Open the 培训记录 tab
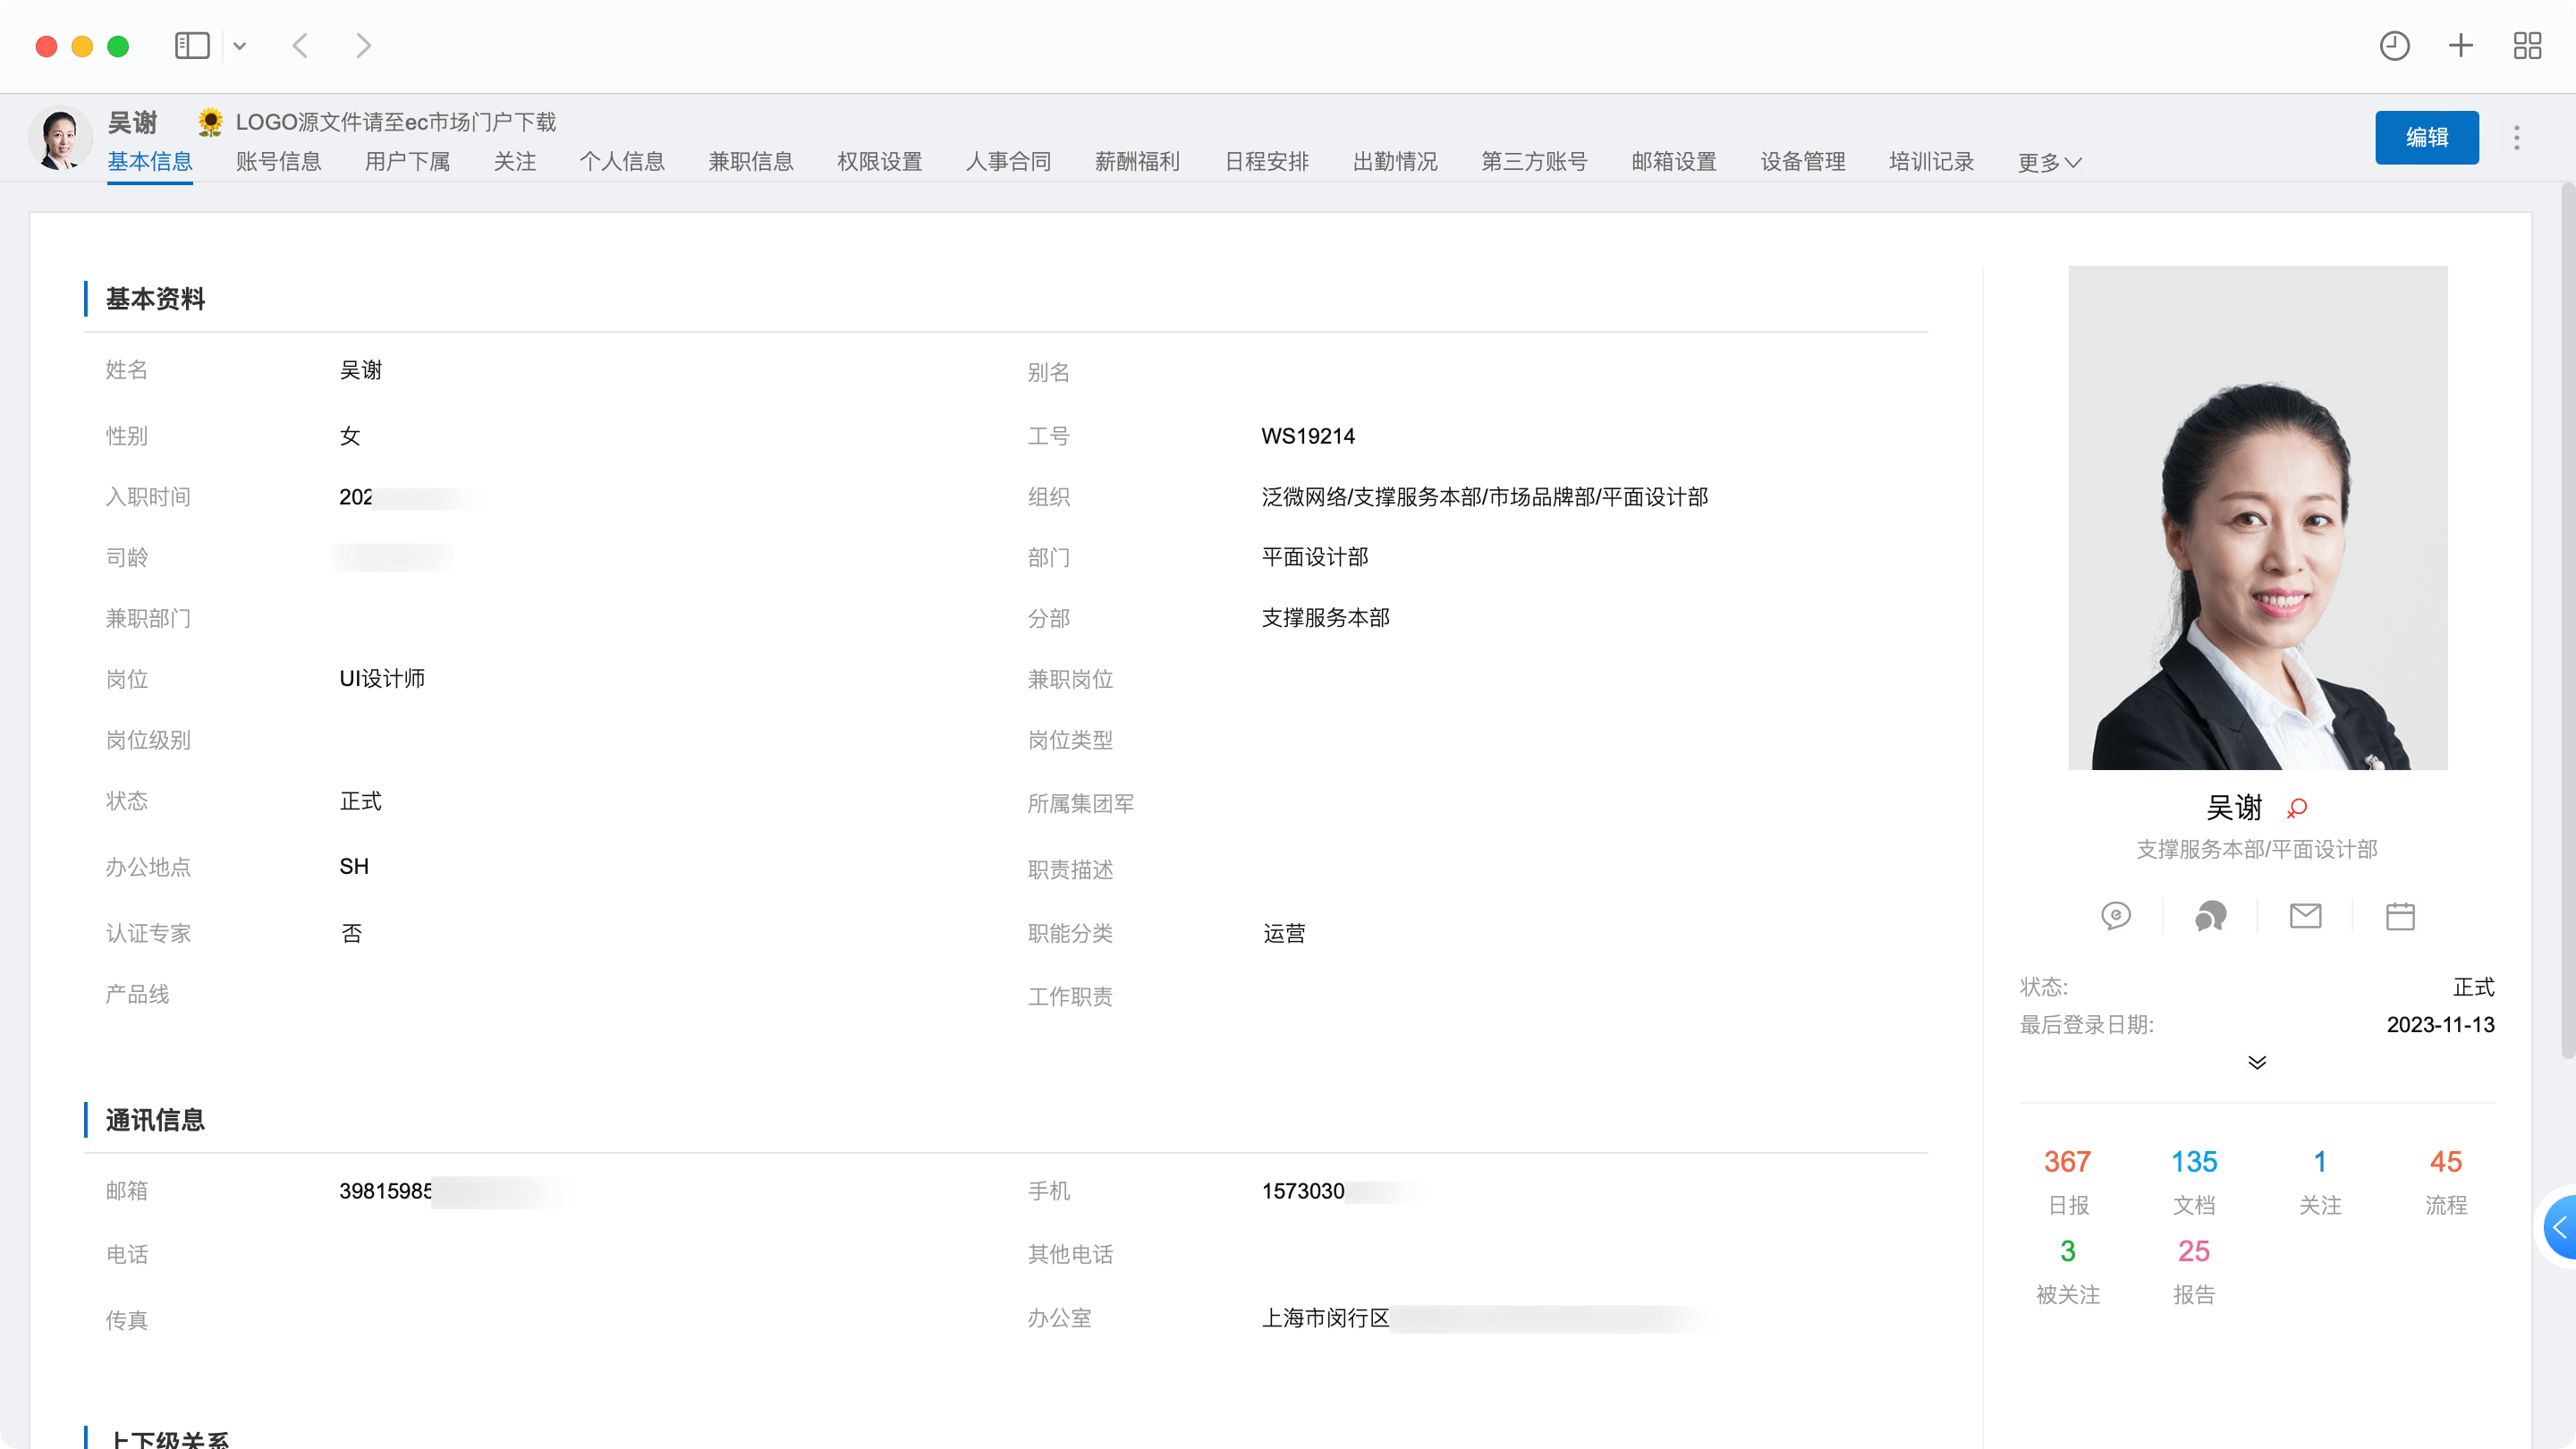The width and height of the screenshot is (2576, 1449). point(1932,162)
